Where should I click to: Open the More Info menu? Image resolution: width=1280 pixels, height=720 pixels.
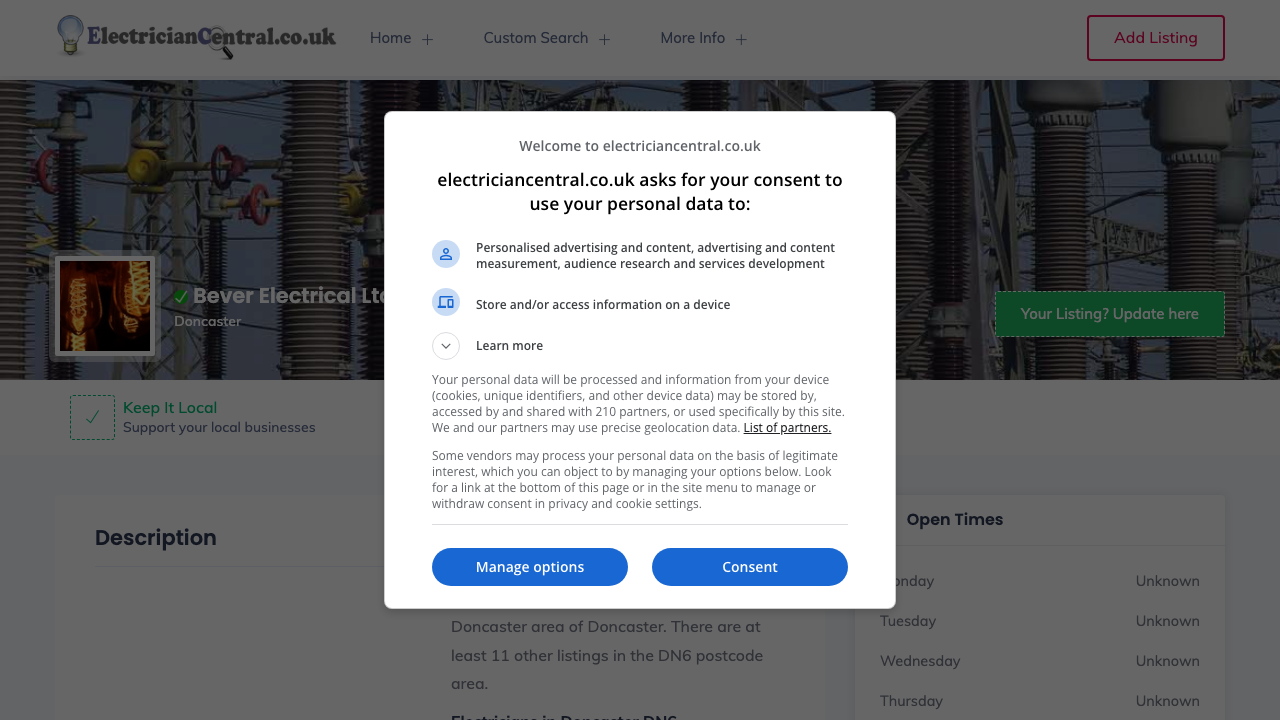point(692,38)
